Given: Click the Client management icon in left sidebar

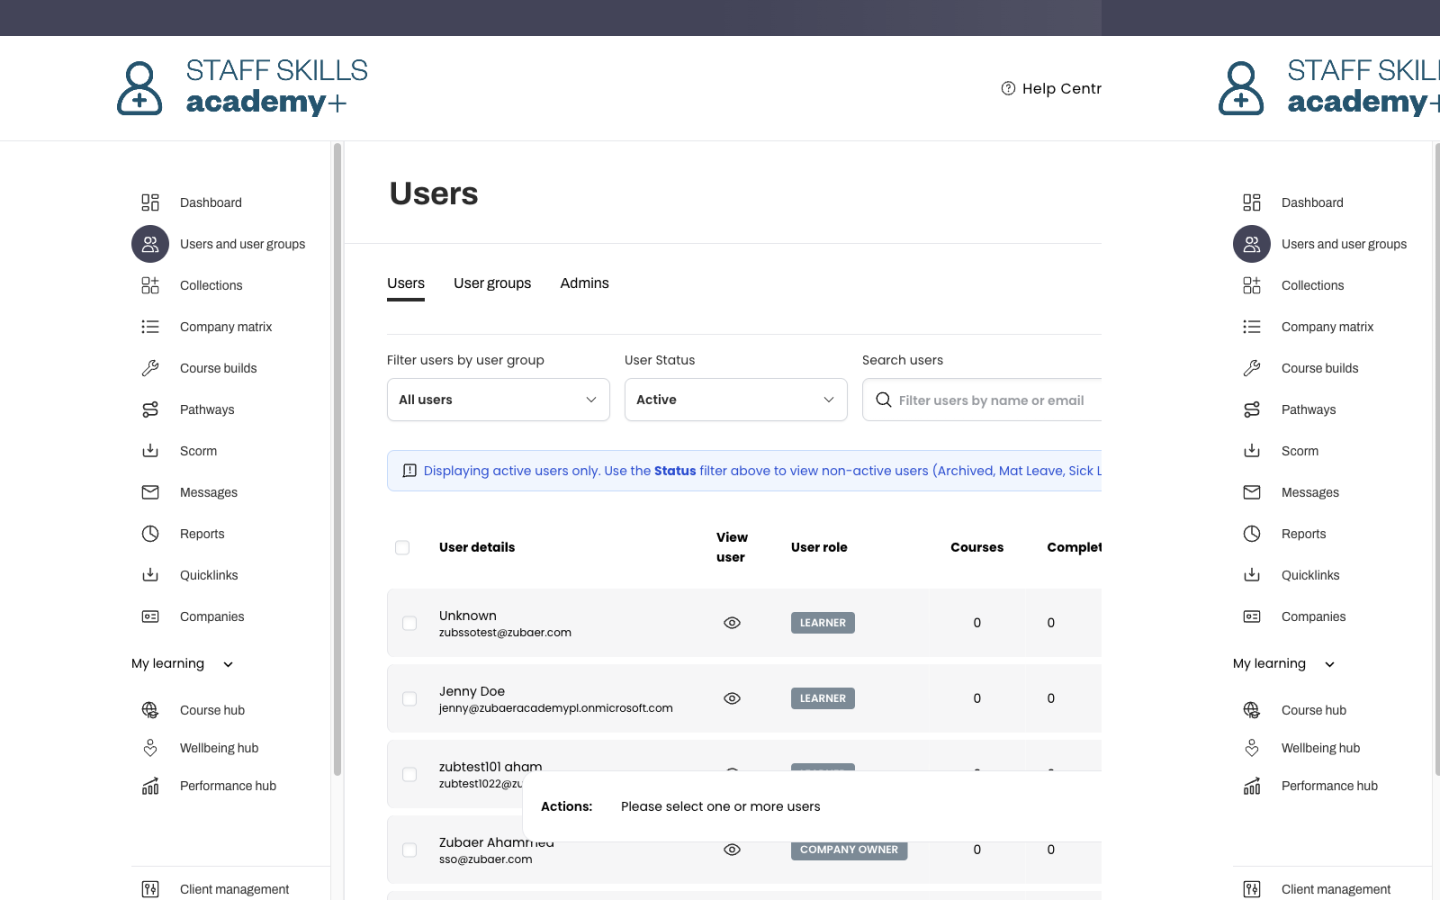Looking at the screenshot, I should click(150, 889).
